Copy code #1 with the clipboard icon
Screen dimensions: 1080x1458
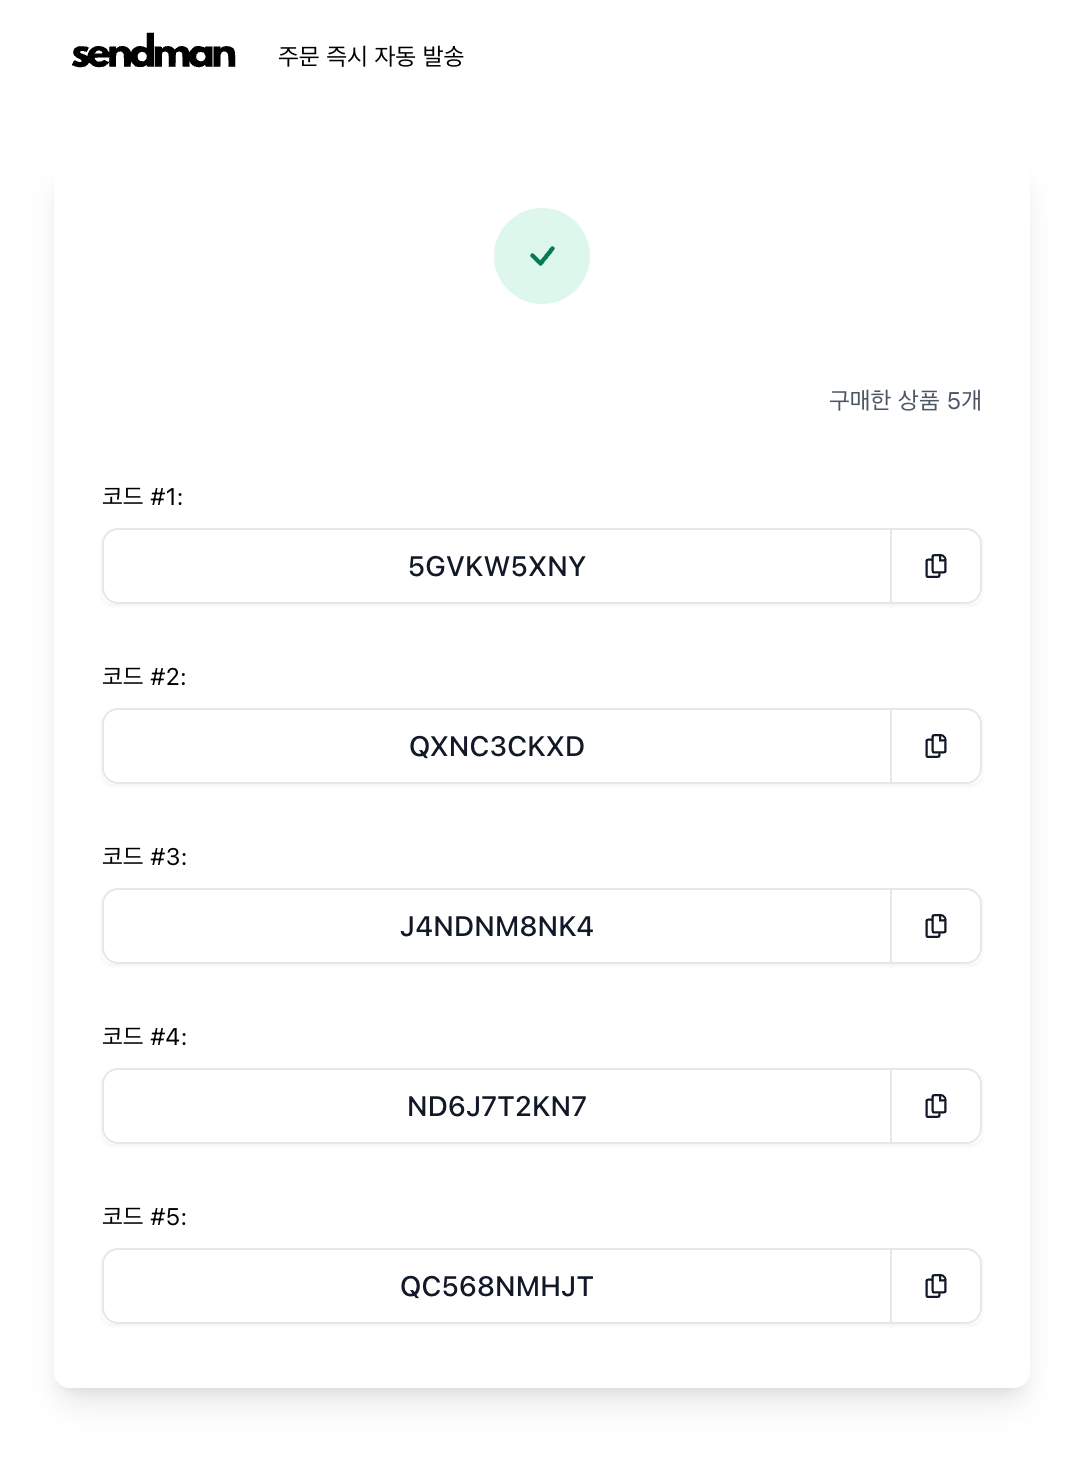pos(935,566)
